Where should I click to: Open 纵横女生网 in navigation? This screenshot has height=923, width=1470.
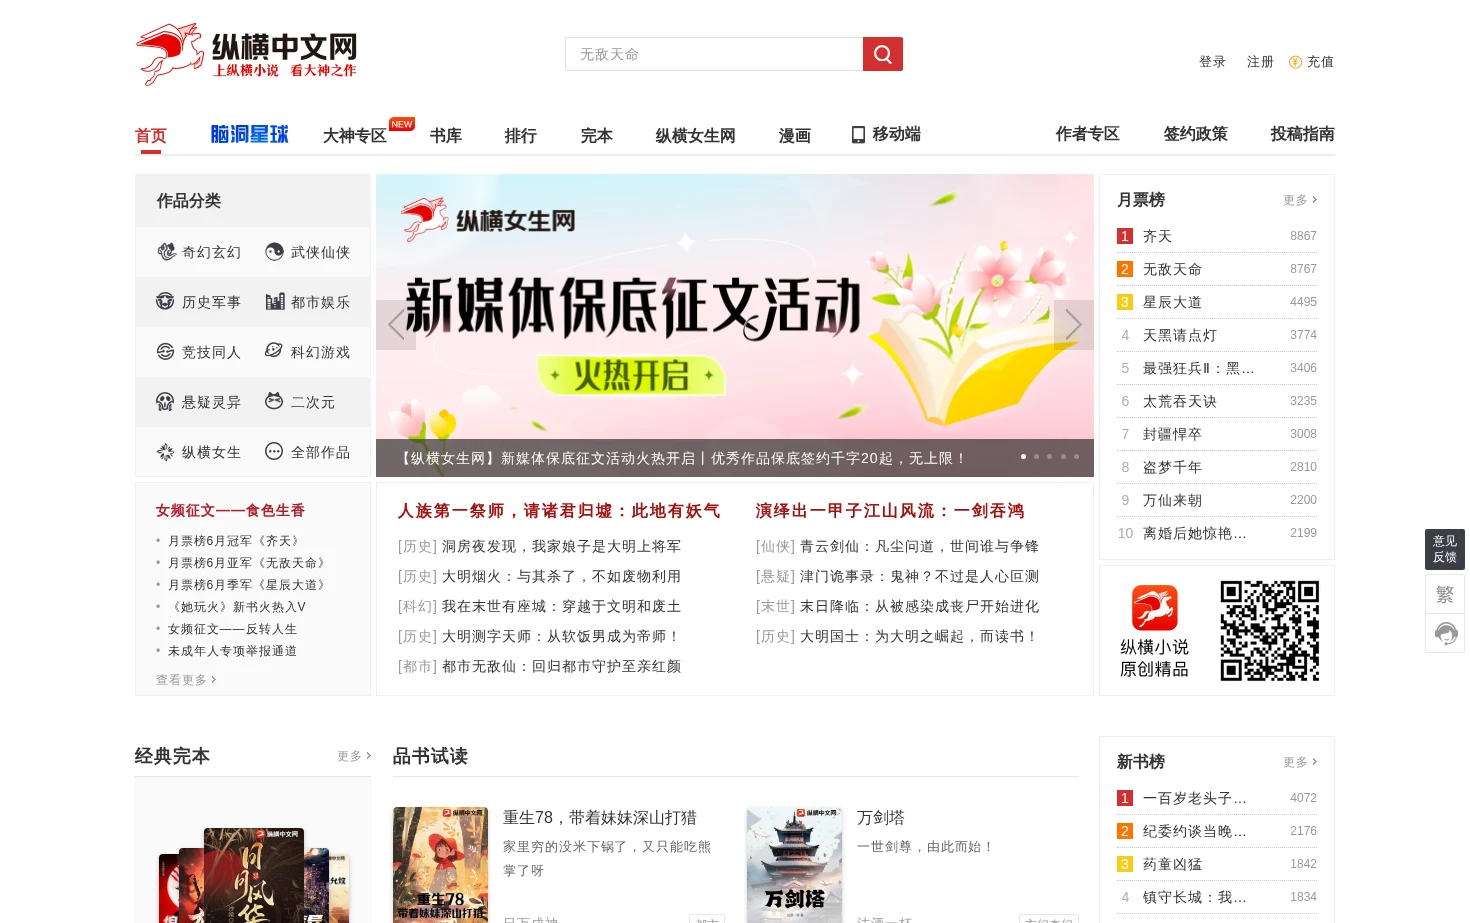click(x=696, y=135)
